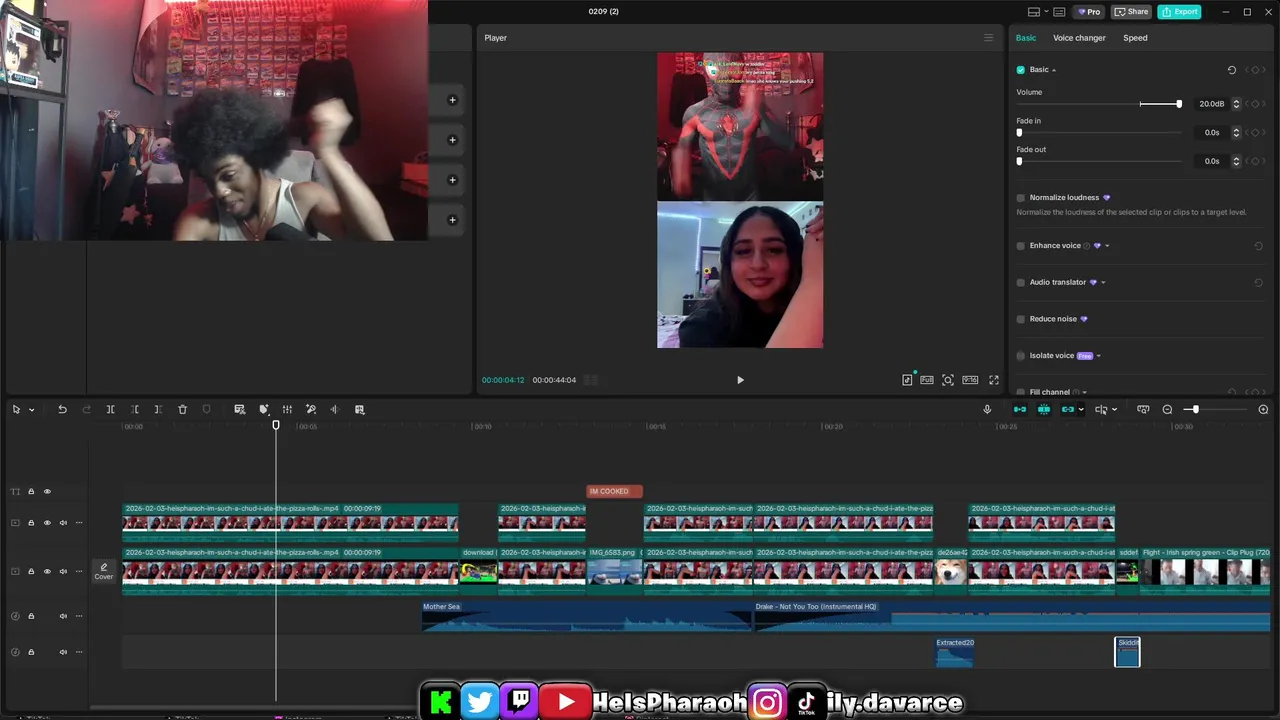The width and height of the screenshot is (1280, 720).
Task: Undo the last timeline edit
Action: [62, 409]
